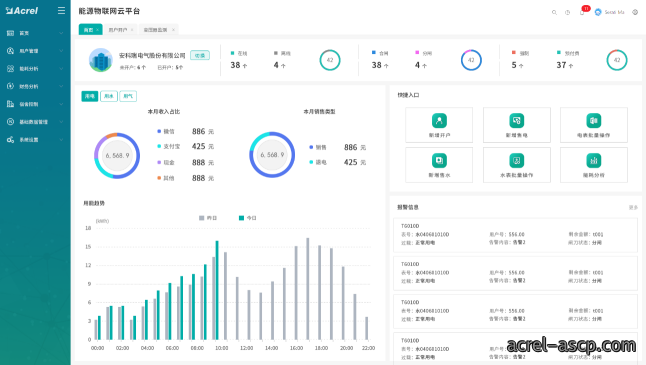The height and width of the screenshot is (365, 646).
Task: Open the second T6010D alarm card
Action: [515, 273]
